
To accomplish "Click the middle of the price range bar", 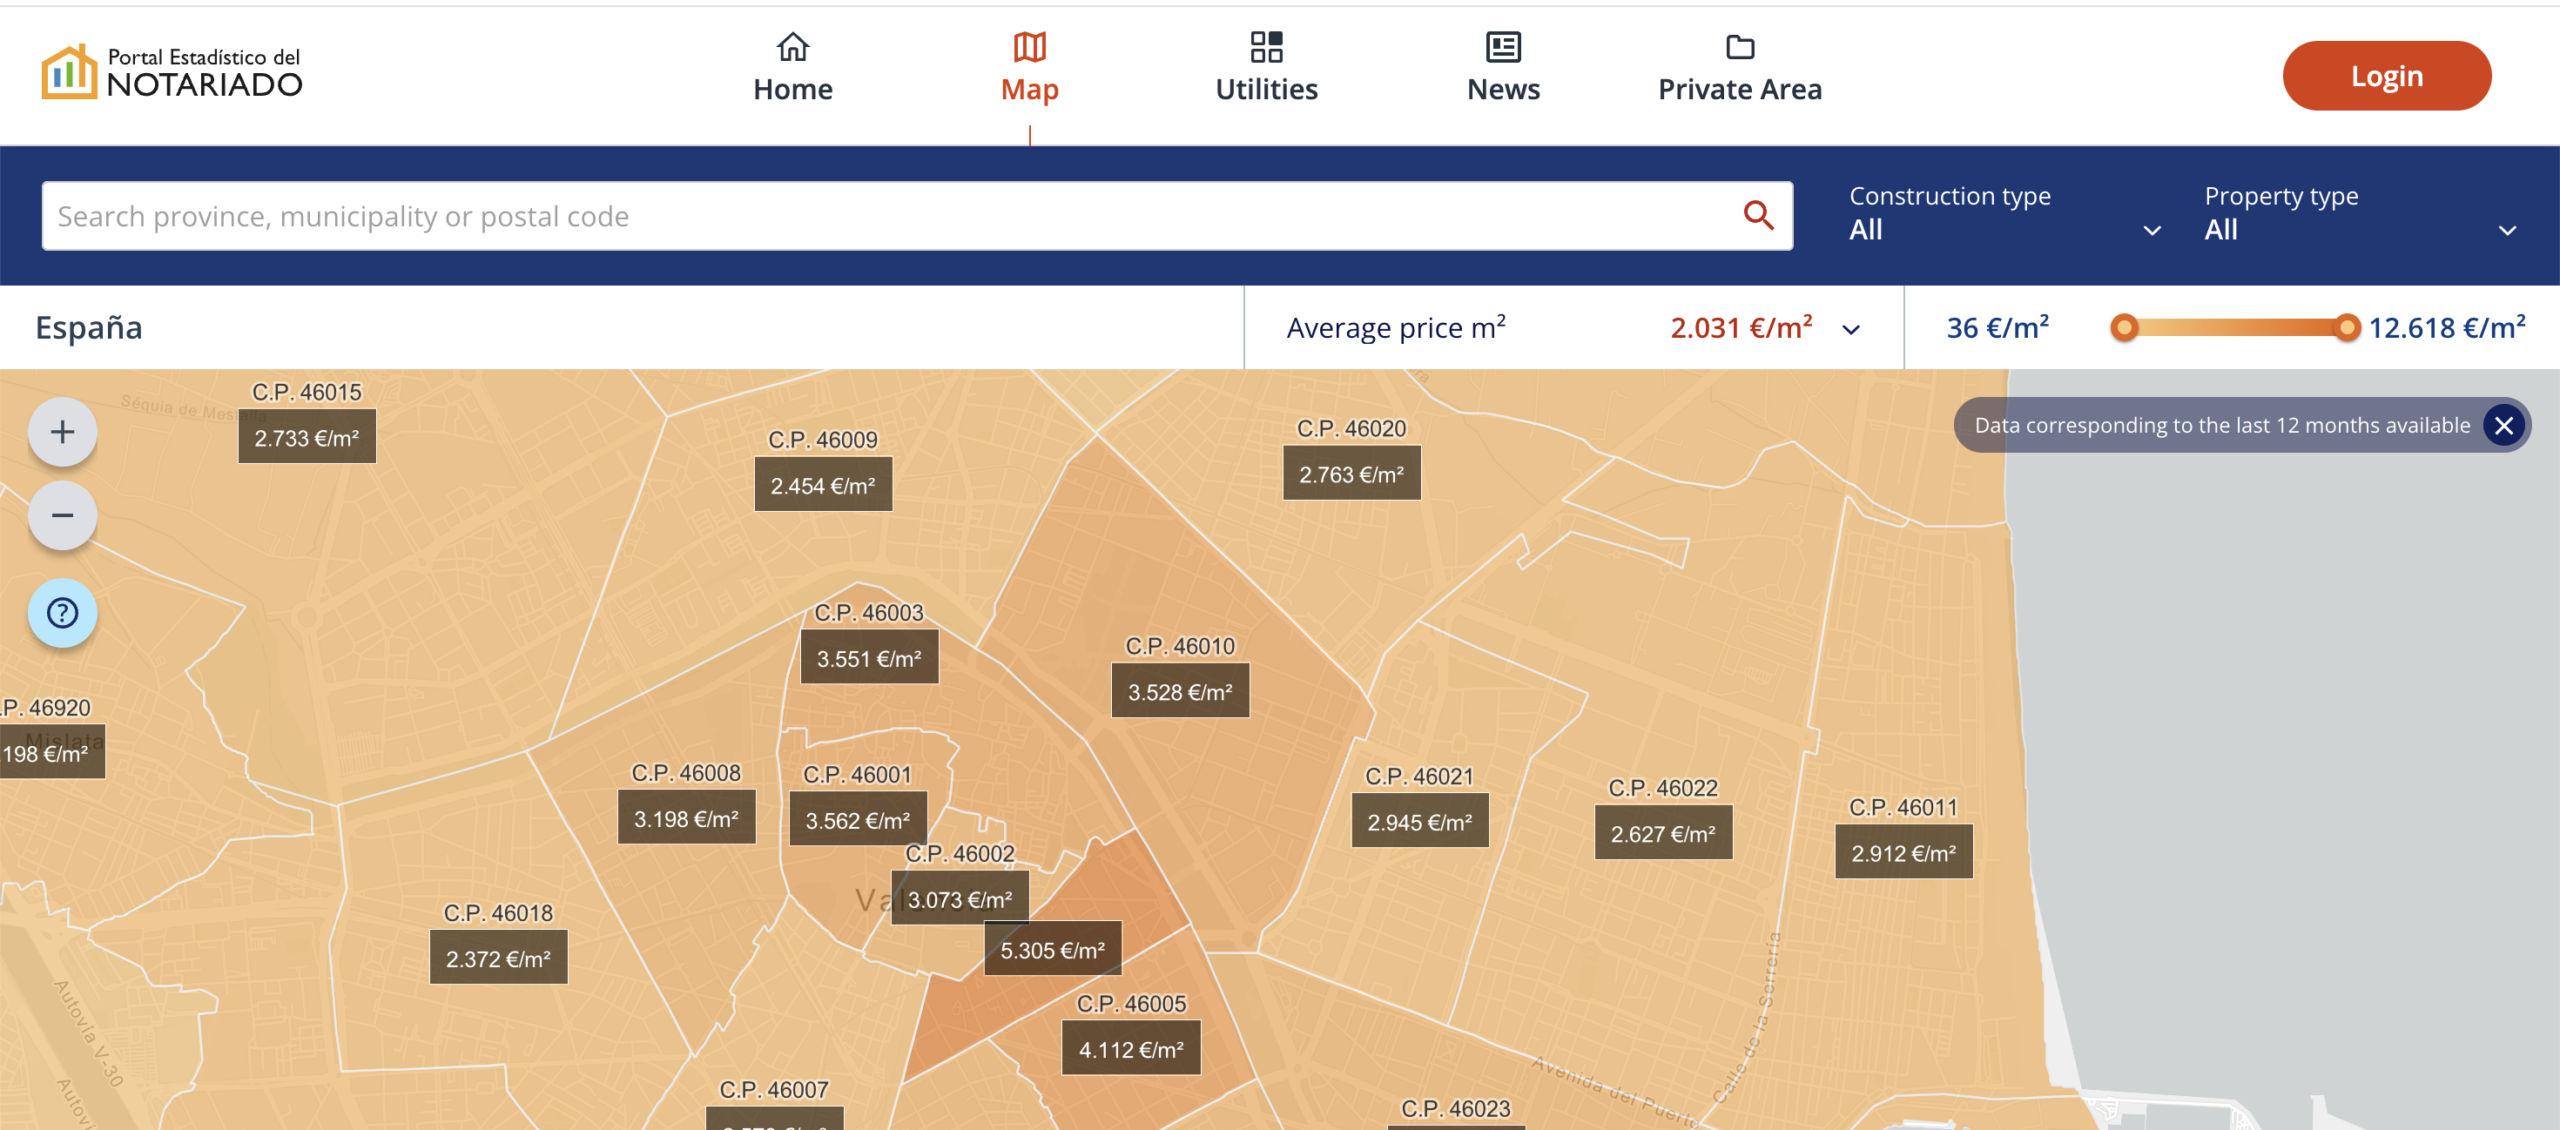I will click(x=2235, y=328).
